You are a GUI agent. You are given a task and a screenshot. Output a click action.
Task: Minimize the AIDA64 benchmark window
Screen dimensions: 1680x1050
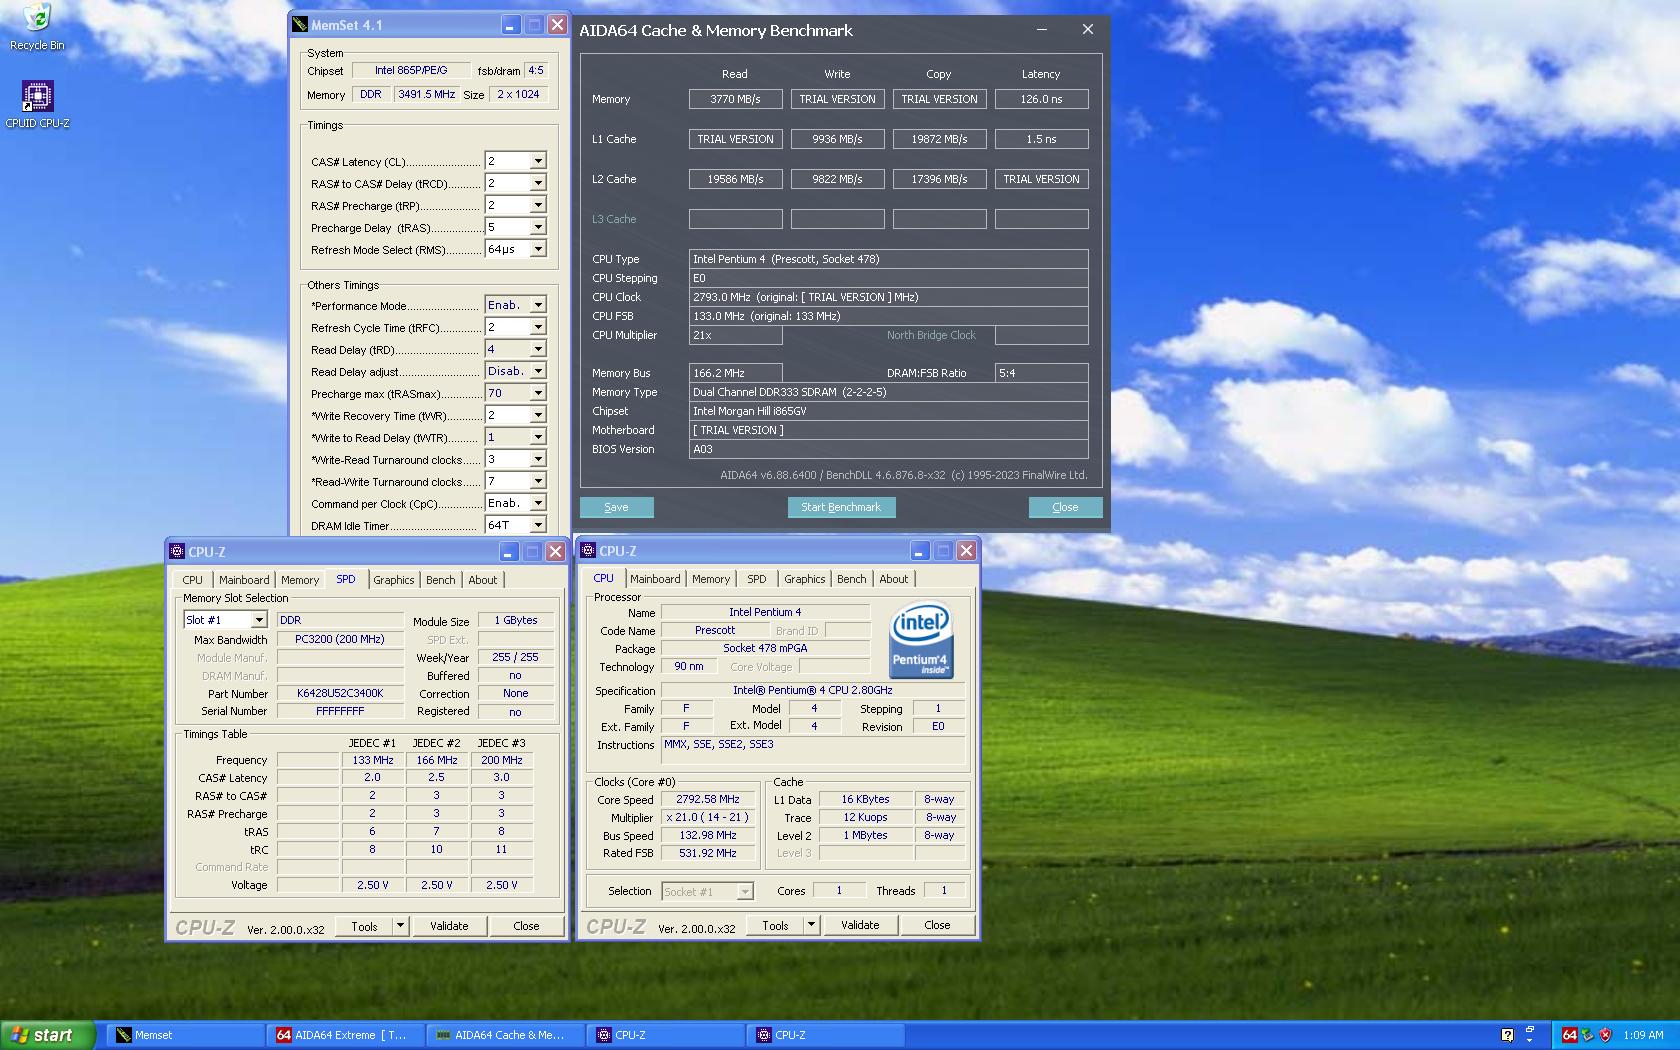pos(1042,30)
